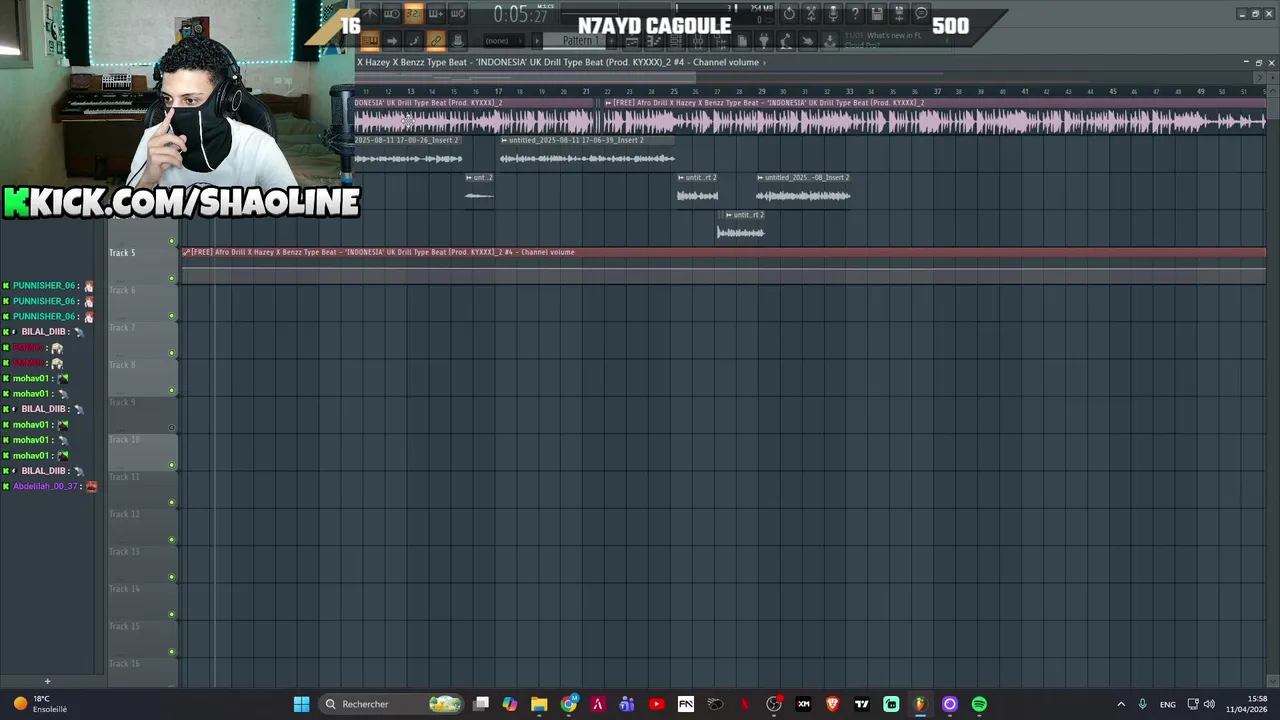Open Microsoft Teams from the taskbar
Image resolution: width=1280 pixels, height=720 pixels.
[x=627, y=704]
